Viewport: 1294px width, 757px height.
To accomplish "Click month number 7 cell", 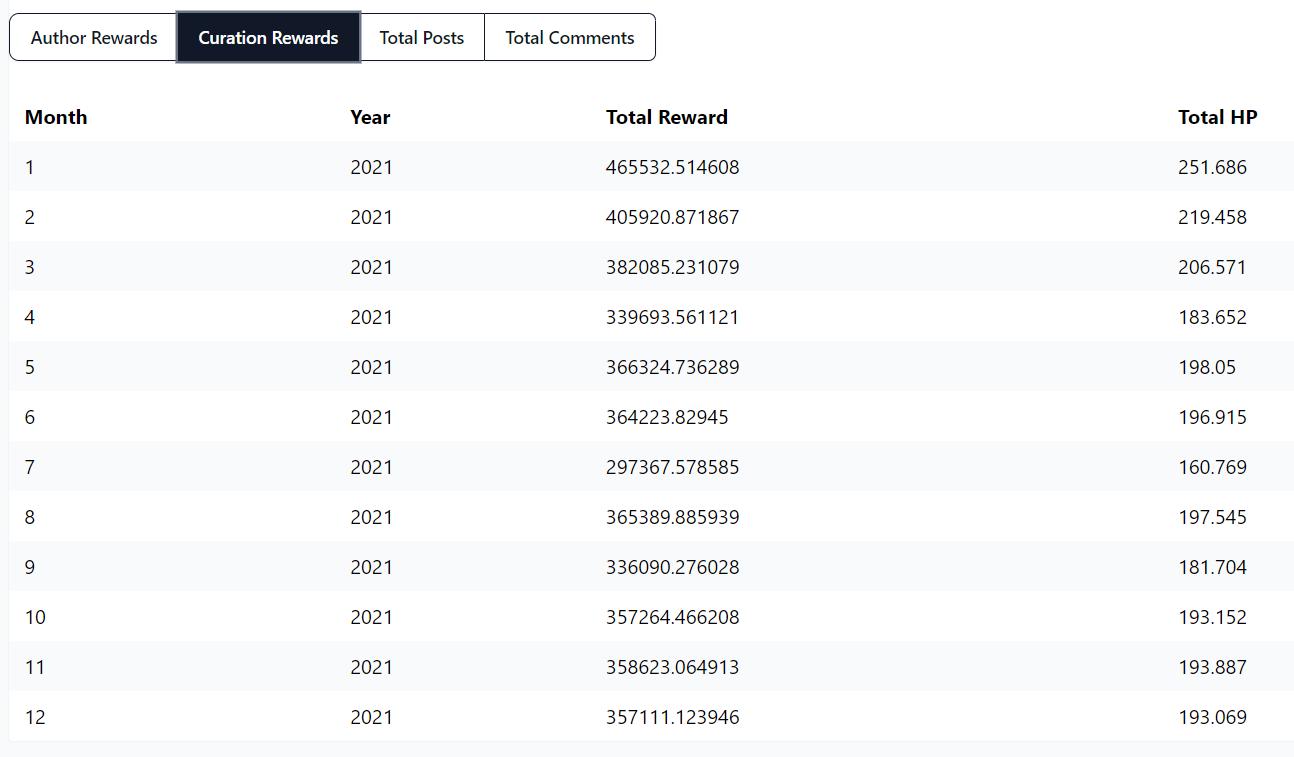I will tap(30, 467).
